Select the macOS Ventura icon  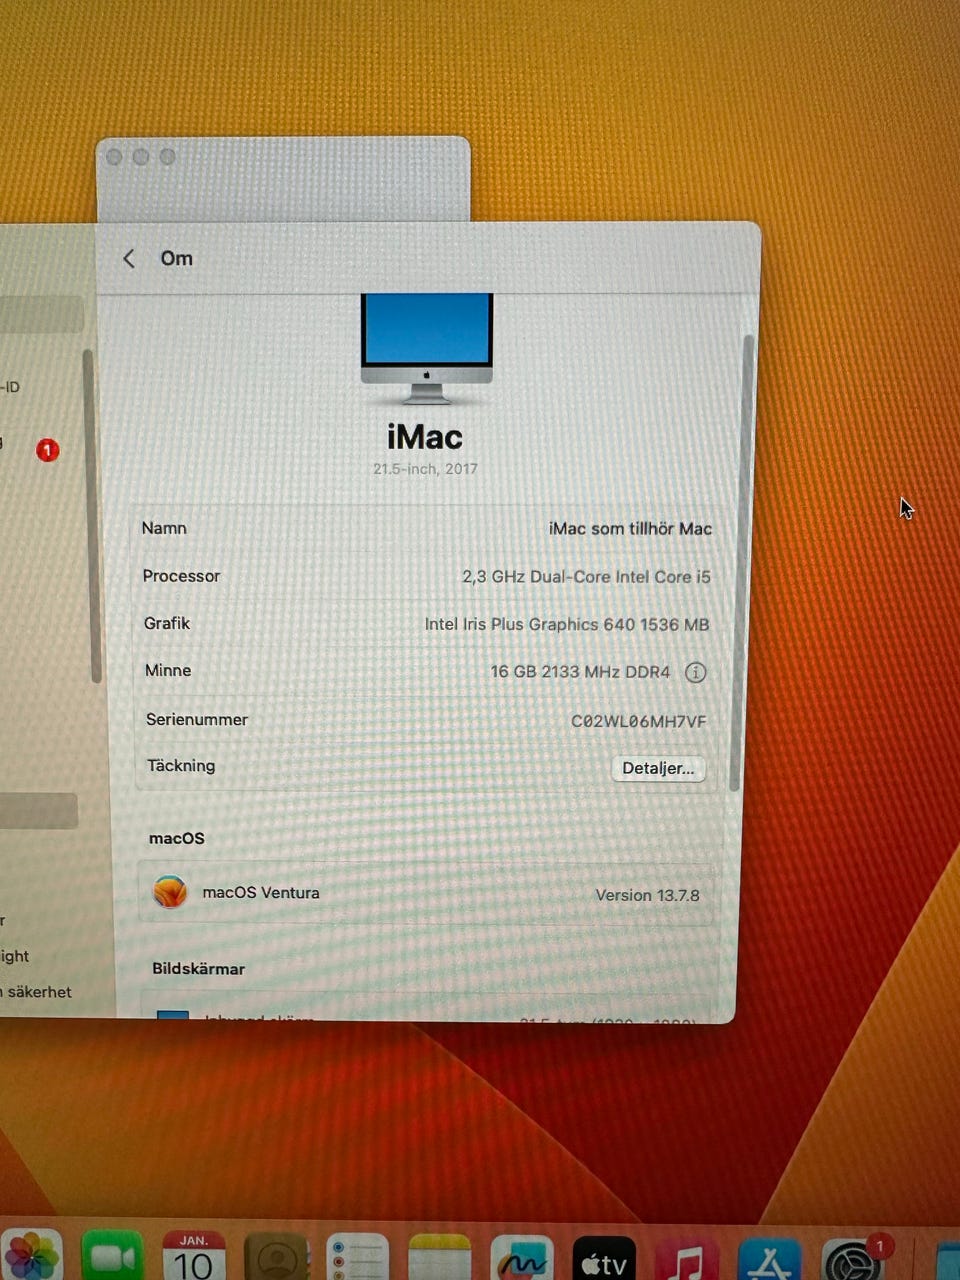point(170,892)
